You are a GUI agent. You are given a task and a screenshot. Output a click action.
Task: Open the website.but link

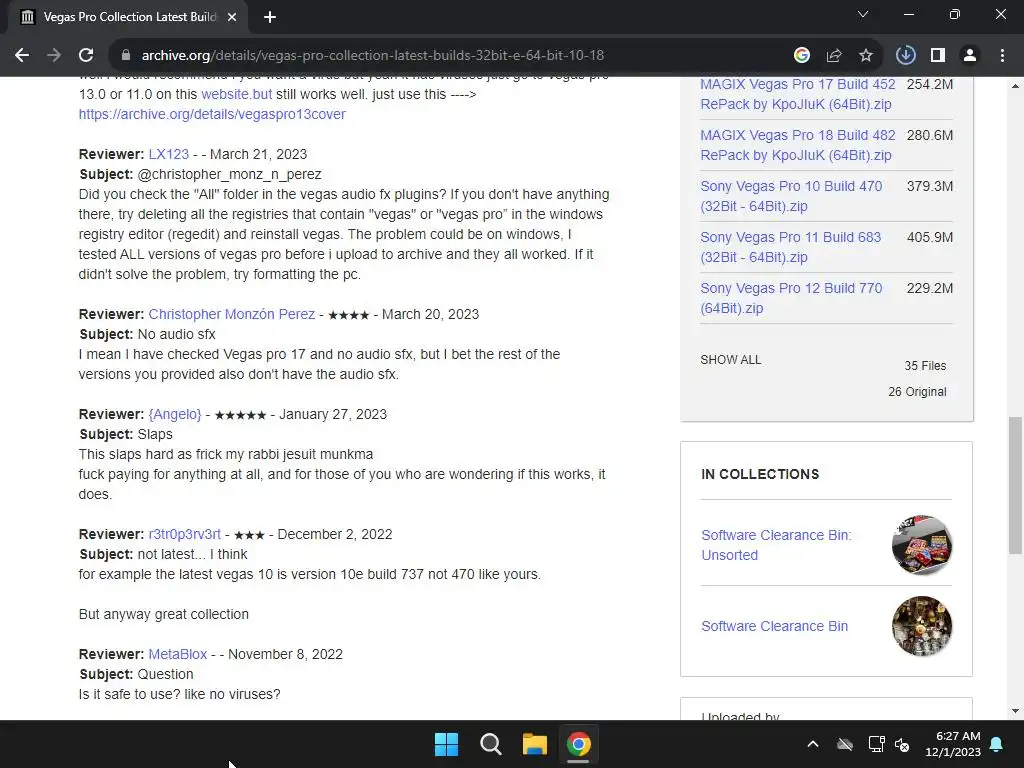236,94
